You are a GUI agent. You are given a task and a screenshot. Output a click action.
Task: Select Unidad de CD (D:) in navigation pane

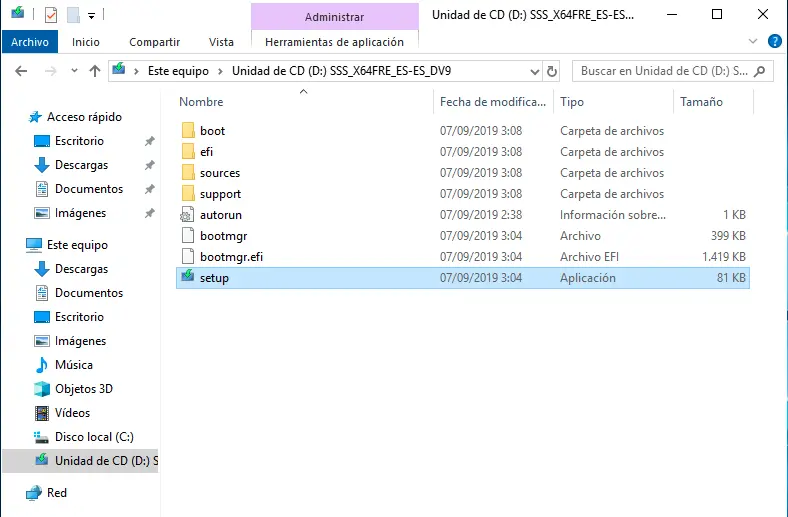tap(80, 461)
